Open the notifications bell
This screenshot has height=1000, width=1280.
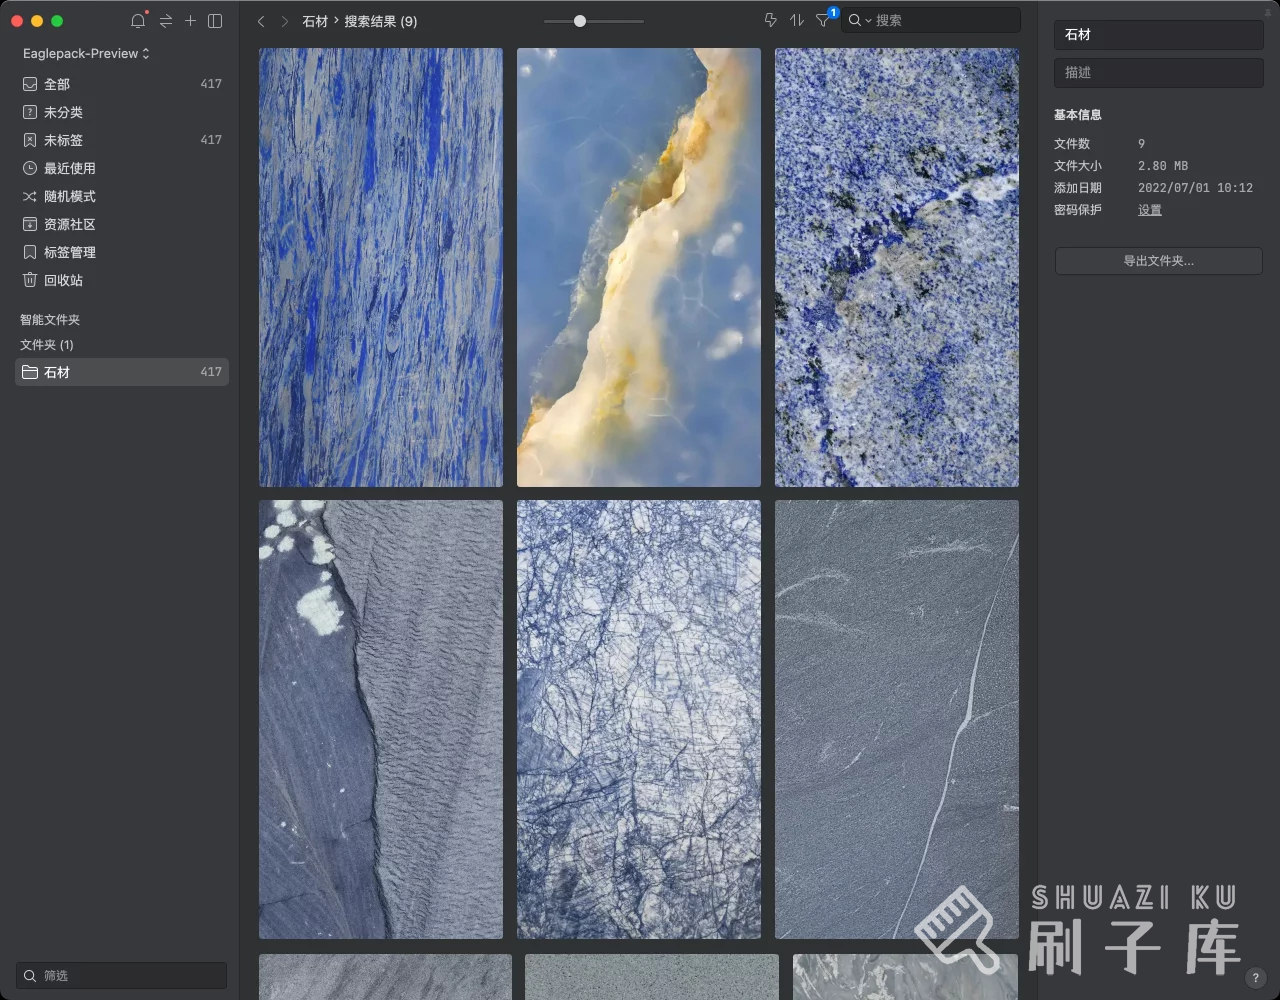[x=138, y=21]
